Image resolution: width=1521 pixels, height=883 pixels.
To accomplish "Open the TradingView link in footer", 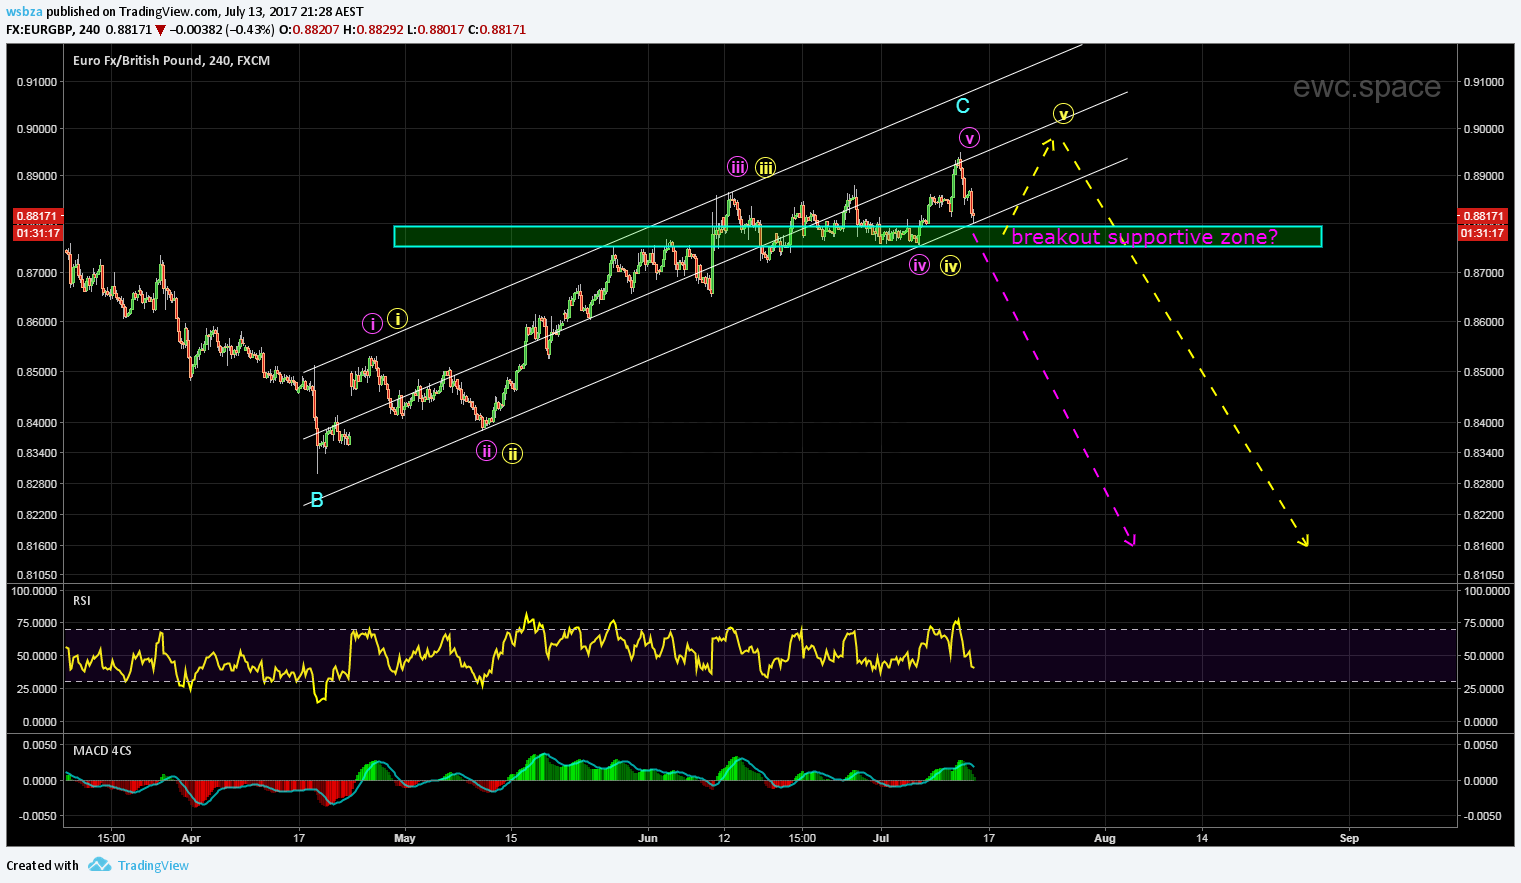I will coord(153,866).
